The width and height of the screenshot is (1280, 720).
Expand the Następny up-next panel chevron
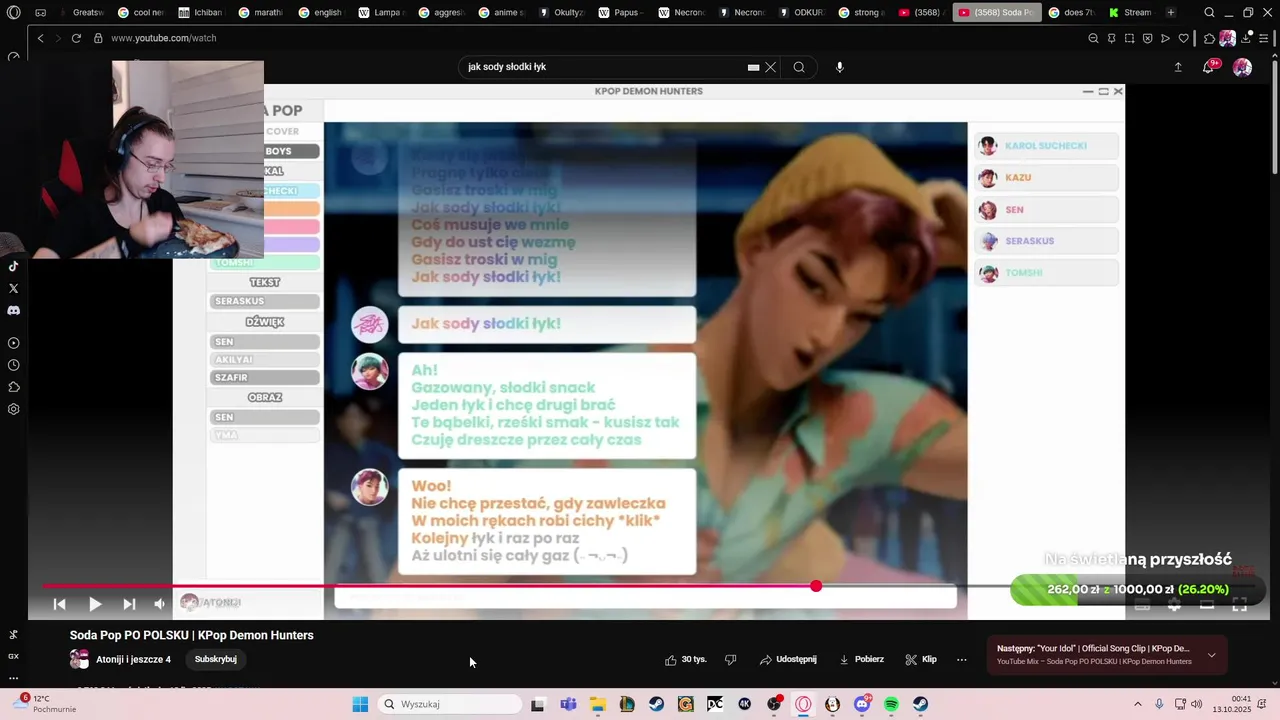(x=1212, y=655)
